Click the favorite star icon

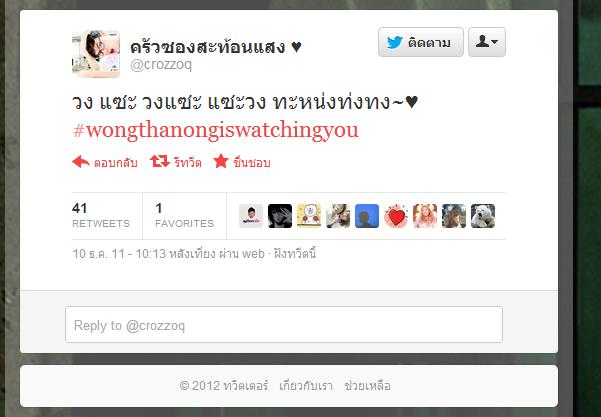(221, 161)
